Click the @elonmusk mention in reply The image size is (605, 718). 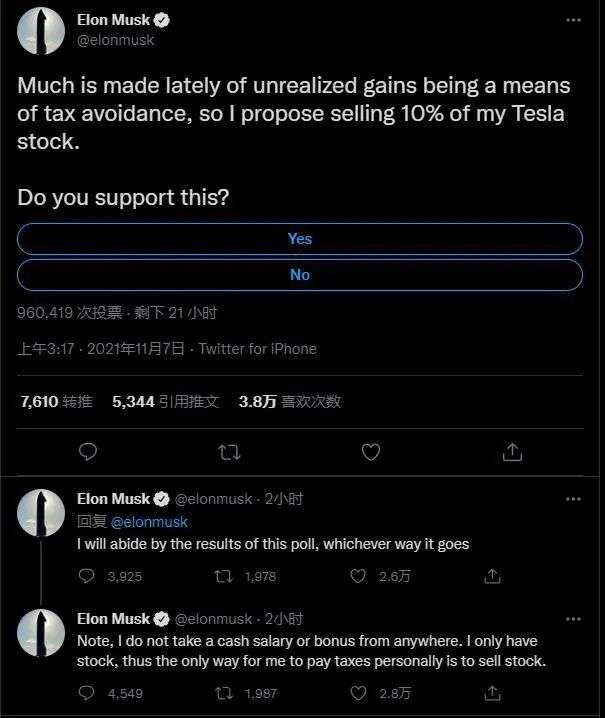pyautogui.click(x=149, y=521)
